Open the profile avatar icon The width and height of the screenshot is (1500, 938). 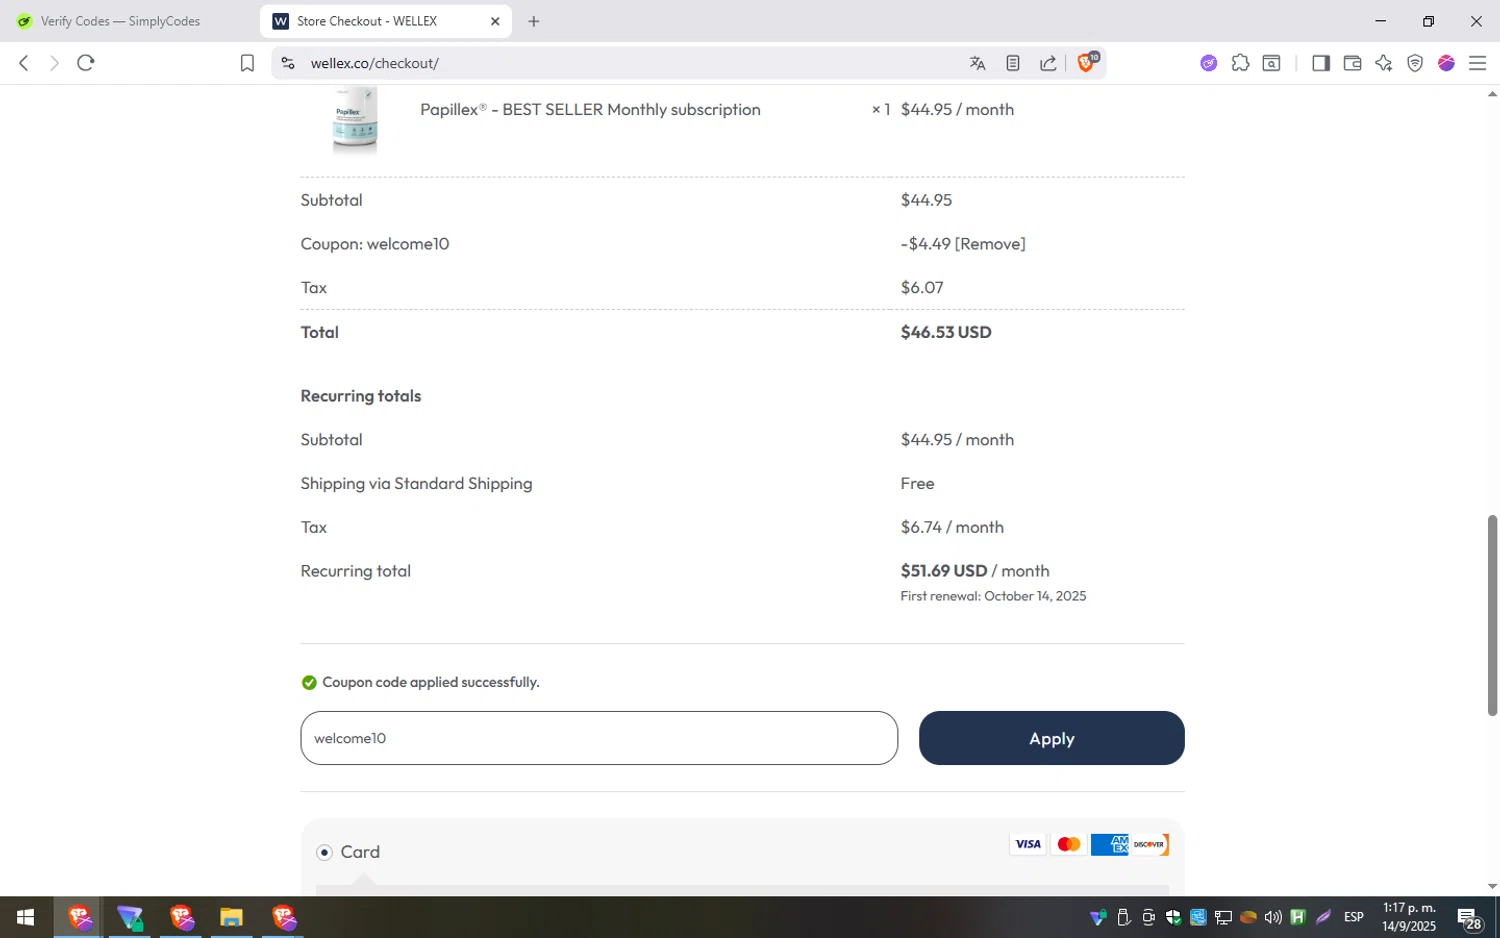pyautogui.click(x=1446, y=63)
